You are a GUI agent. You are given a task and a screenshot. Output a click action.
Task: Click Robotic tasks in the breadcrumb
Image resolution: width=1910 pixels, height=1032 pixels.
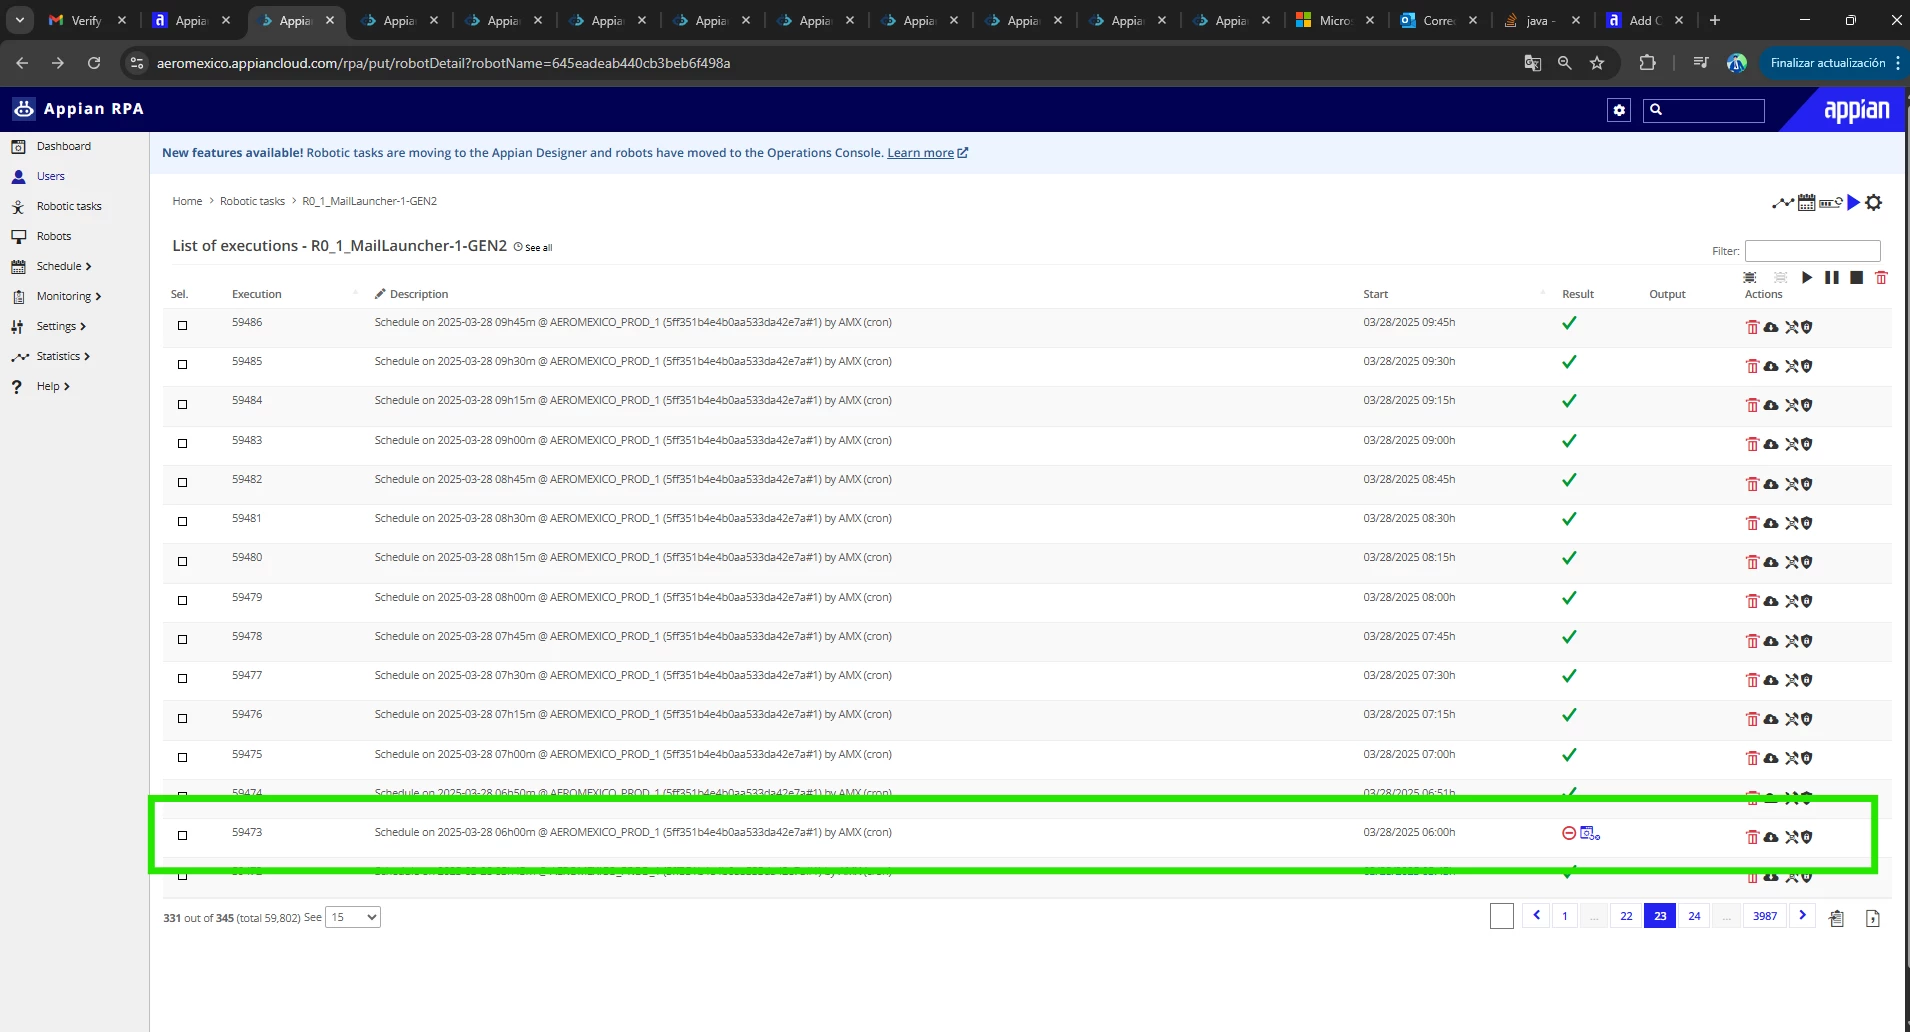tap(252, 201)
